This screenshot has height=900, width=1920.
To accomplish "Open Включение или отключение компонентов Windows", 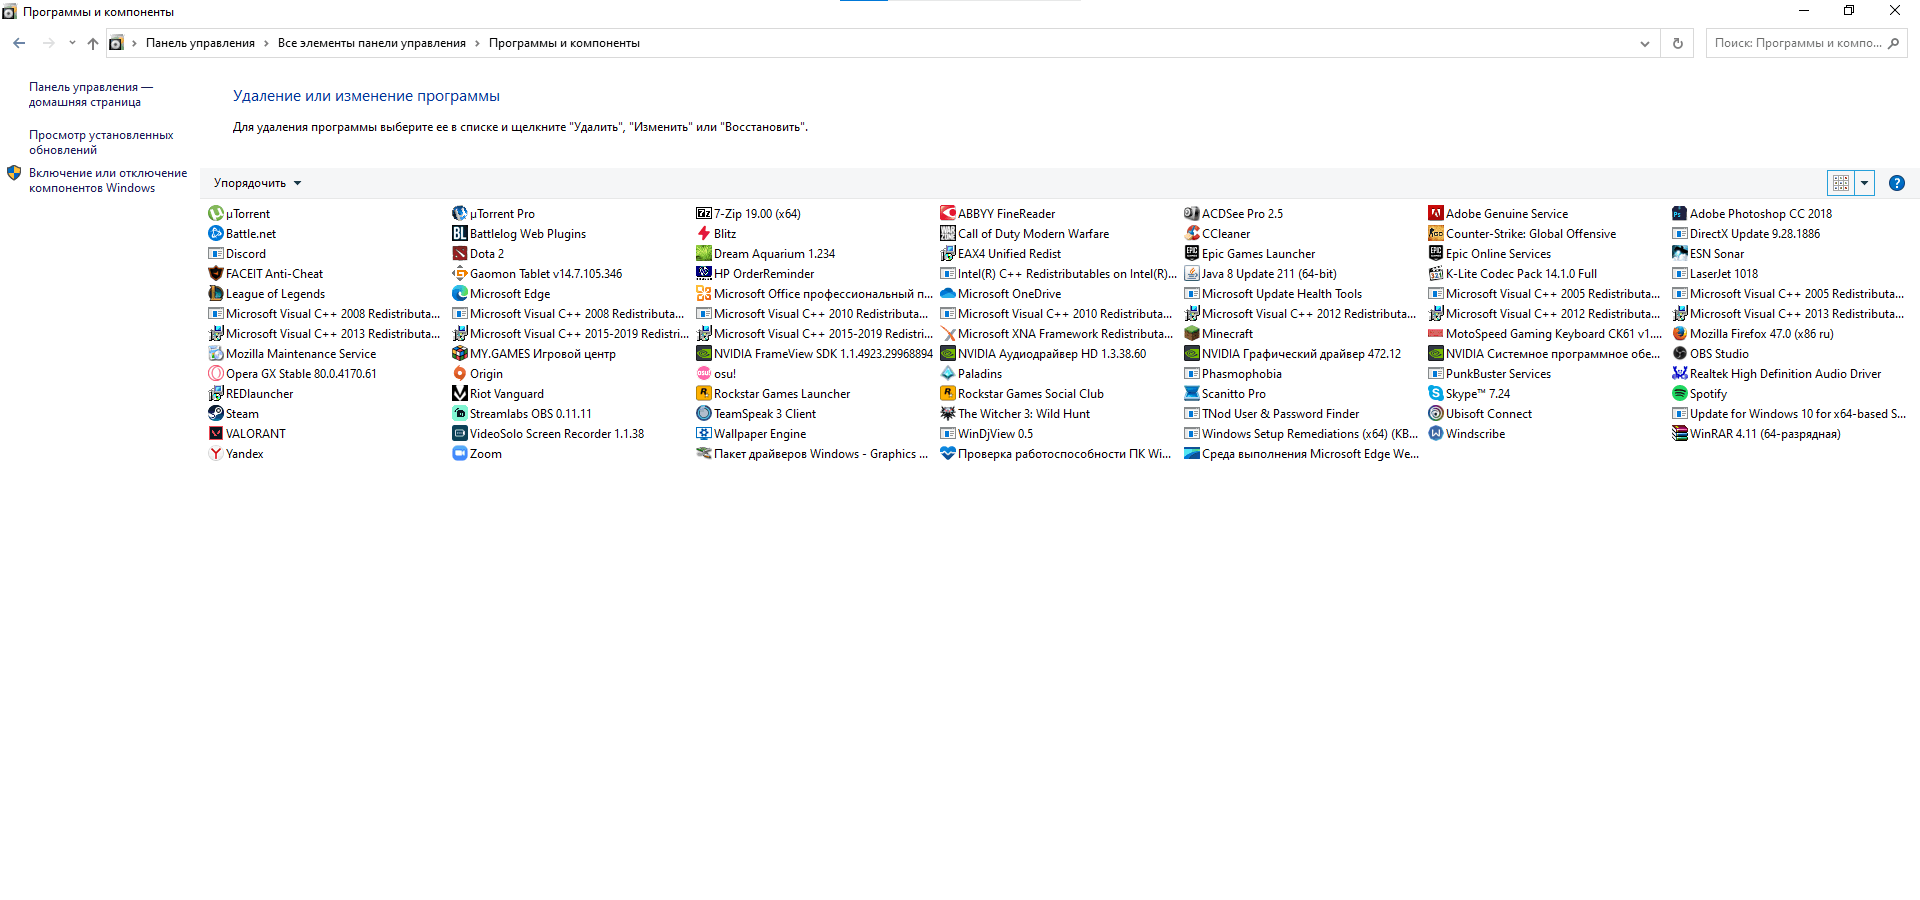I will point(108,180).
